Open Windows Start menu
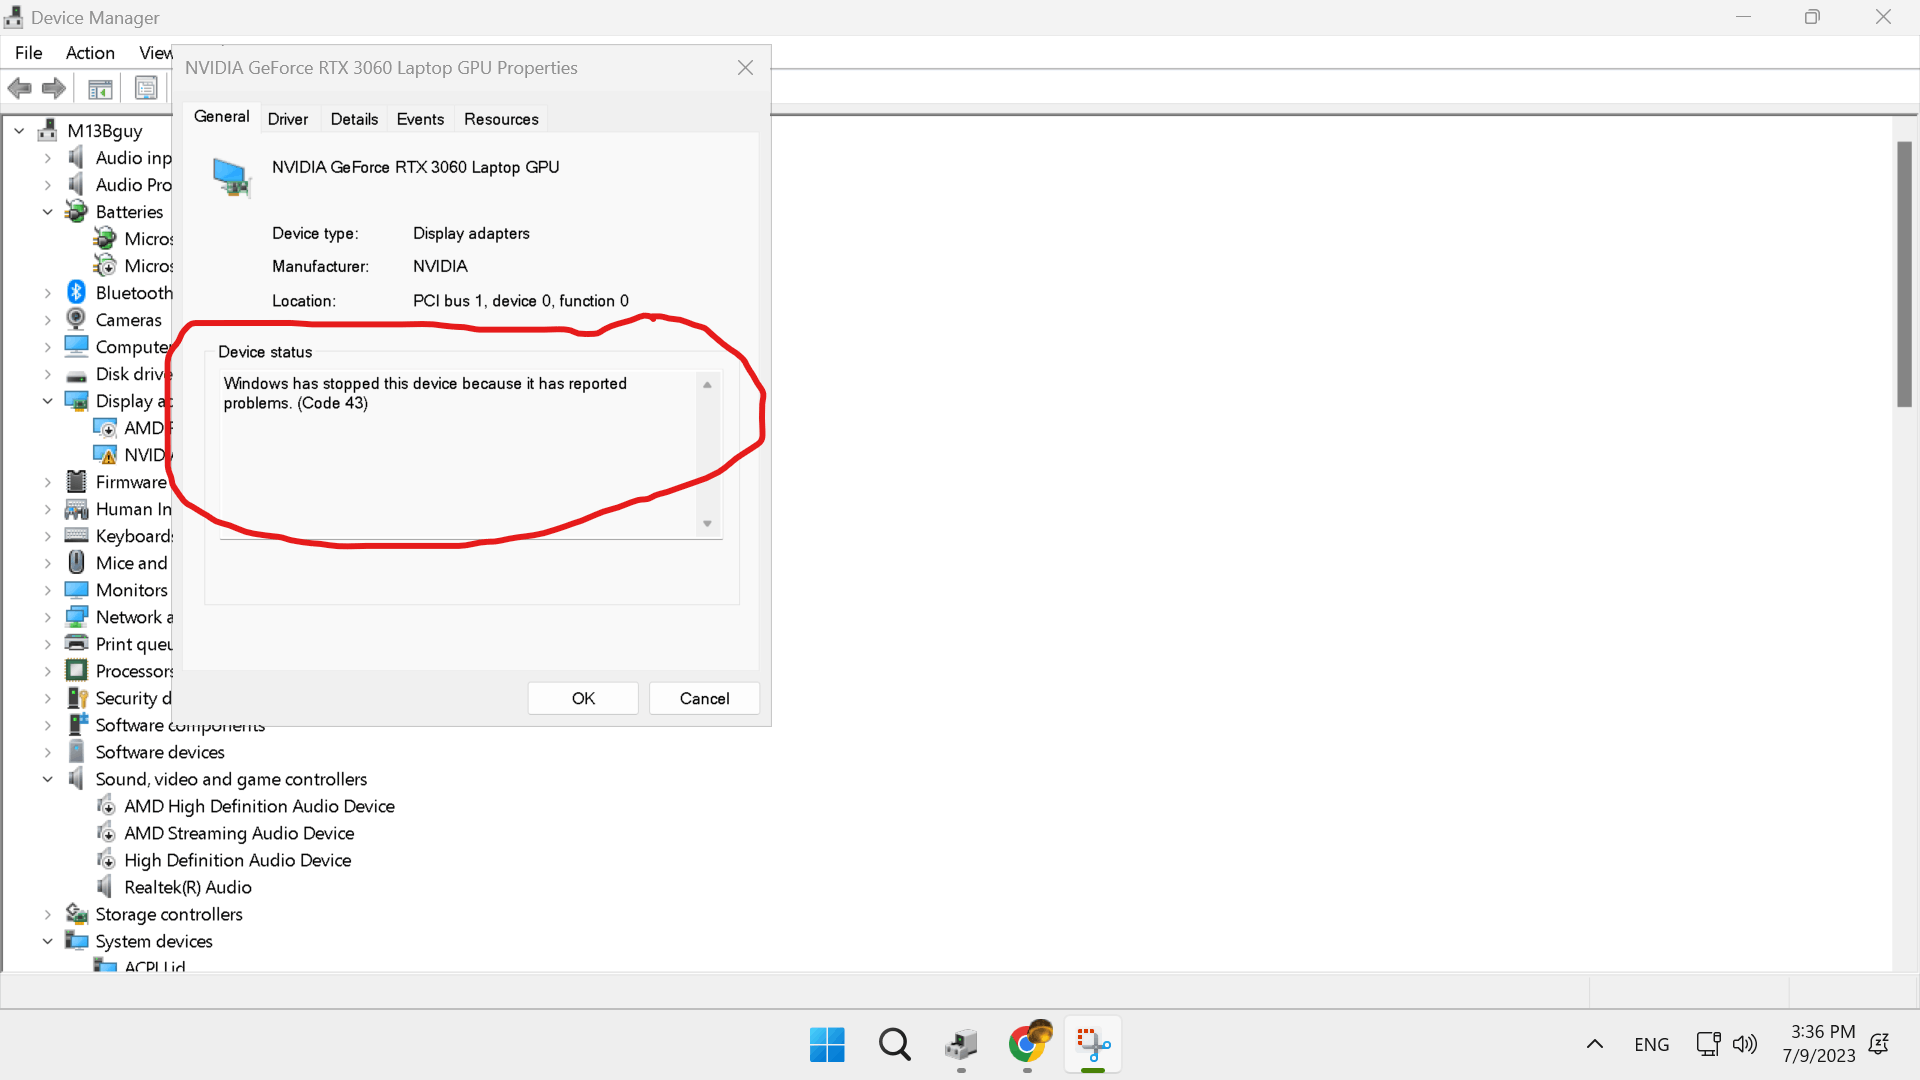Screen dimensions: 1920x1080 827,1045
